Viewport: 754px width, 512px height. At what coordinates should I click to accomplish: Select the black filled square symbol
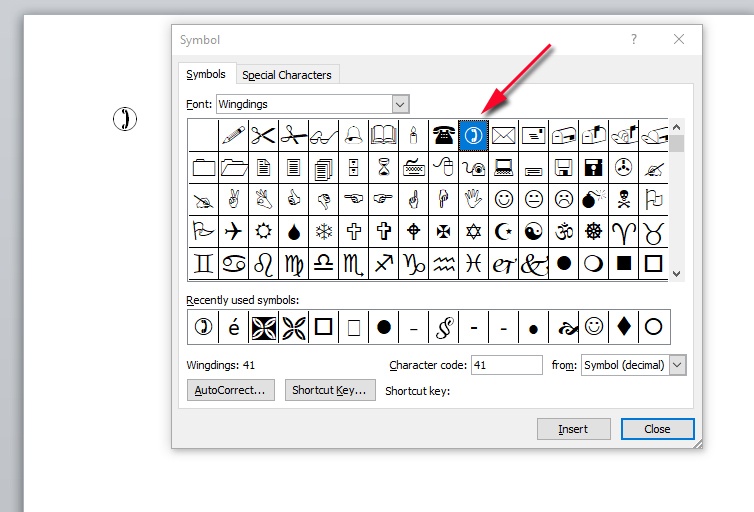pos(624,263)
